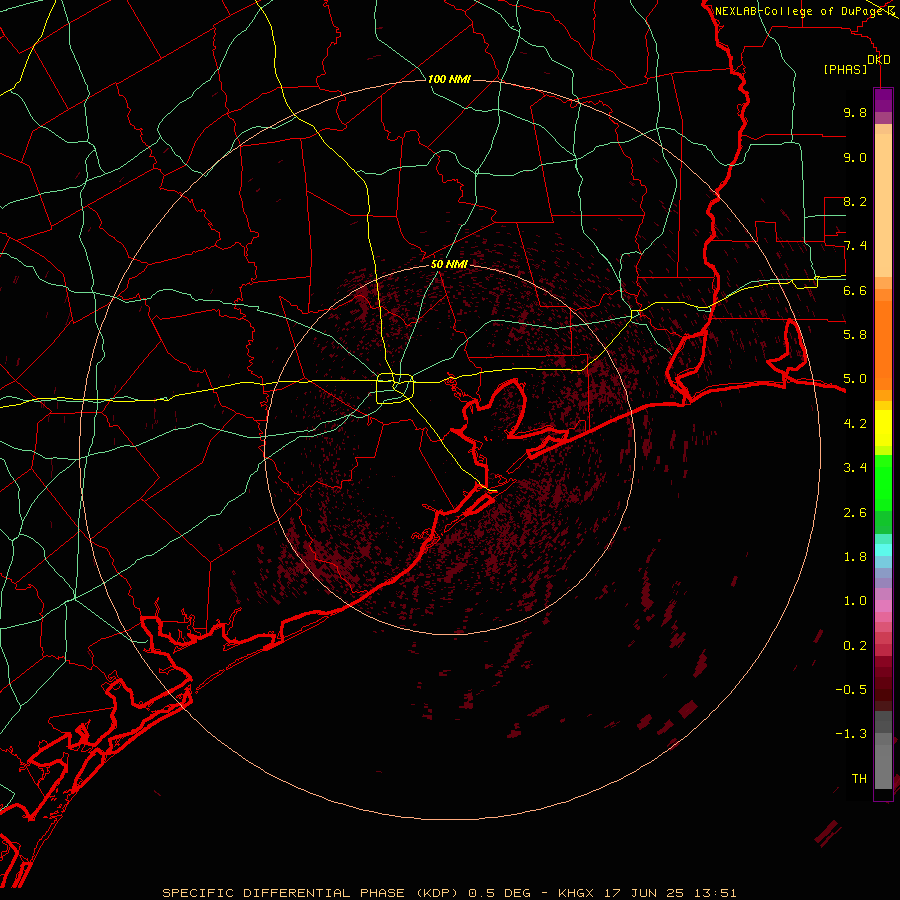Image resolution: width=900 pixels, height=900 pixels.
Task: Click the "50 NMI" range ring label
Action: tap(449, 264)
